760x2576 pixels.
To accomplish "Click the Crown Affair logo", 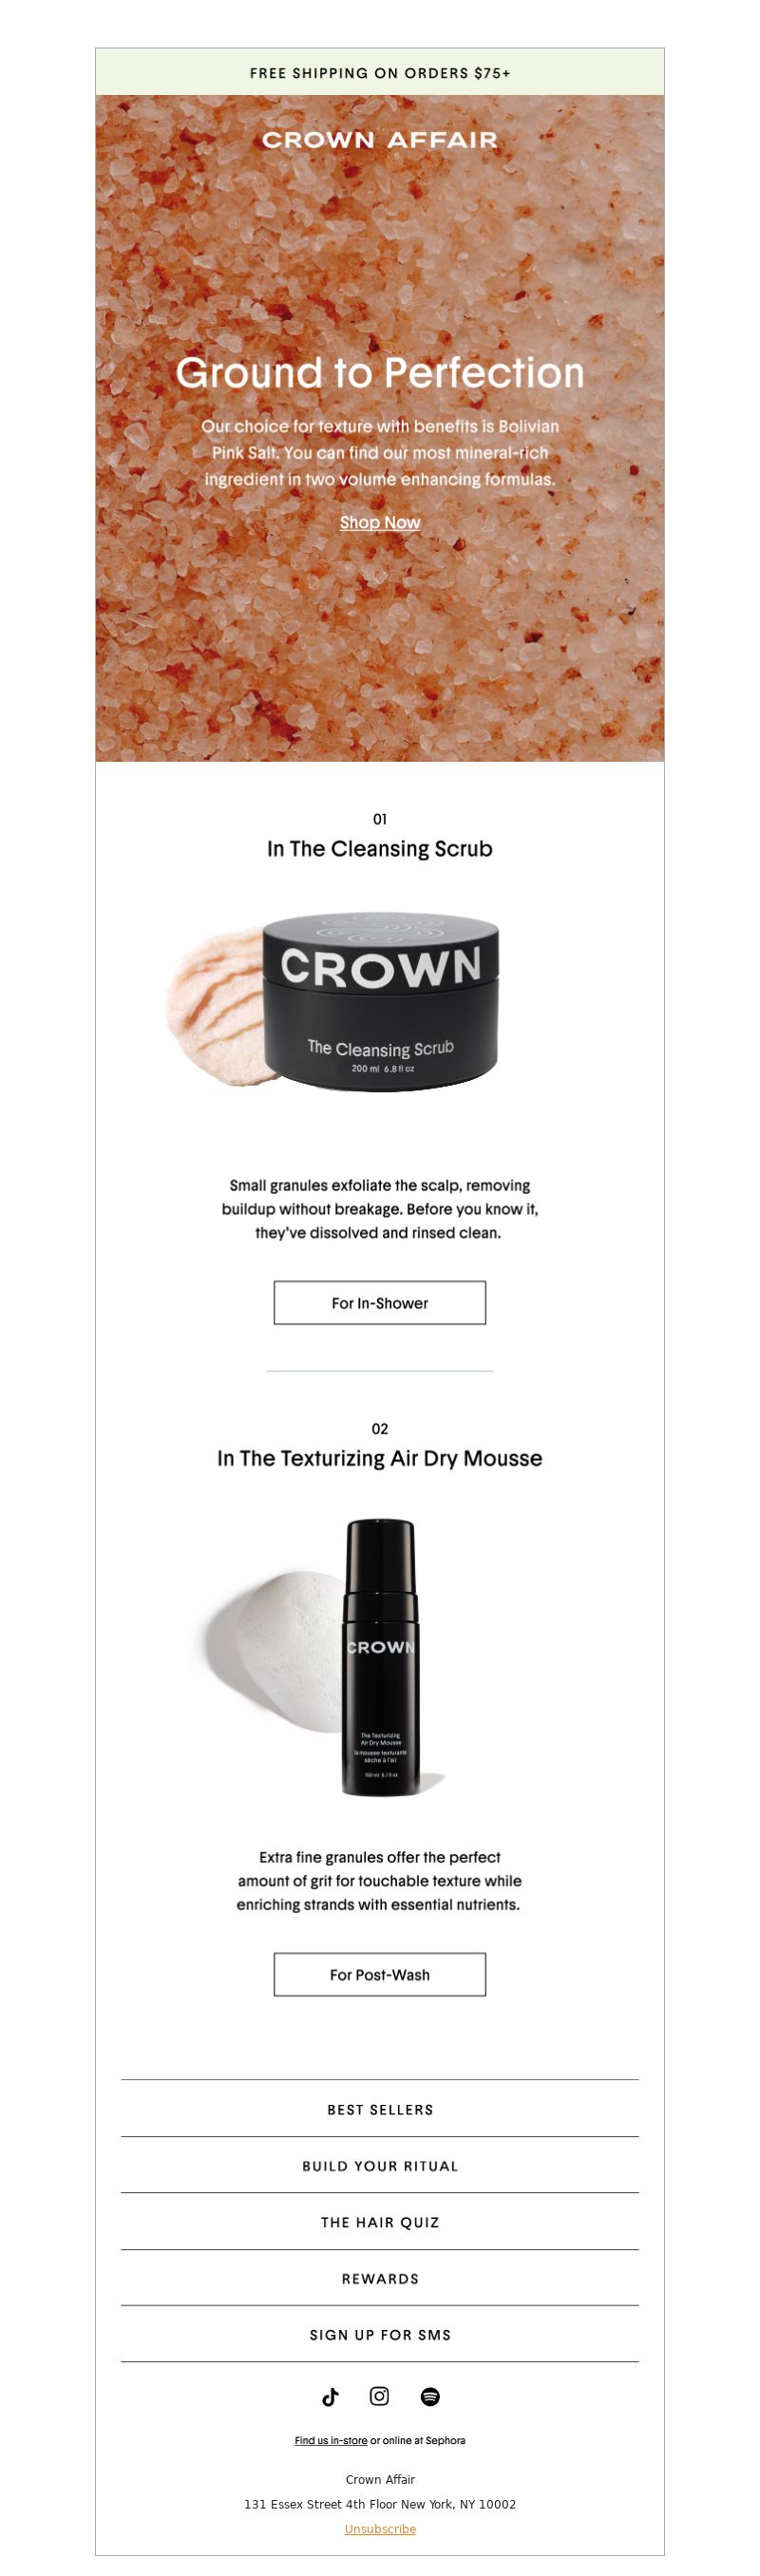I will [x=380, y=140].
